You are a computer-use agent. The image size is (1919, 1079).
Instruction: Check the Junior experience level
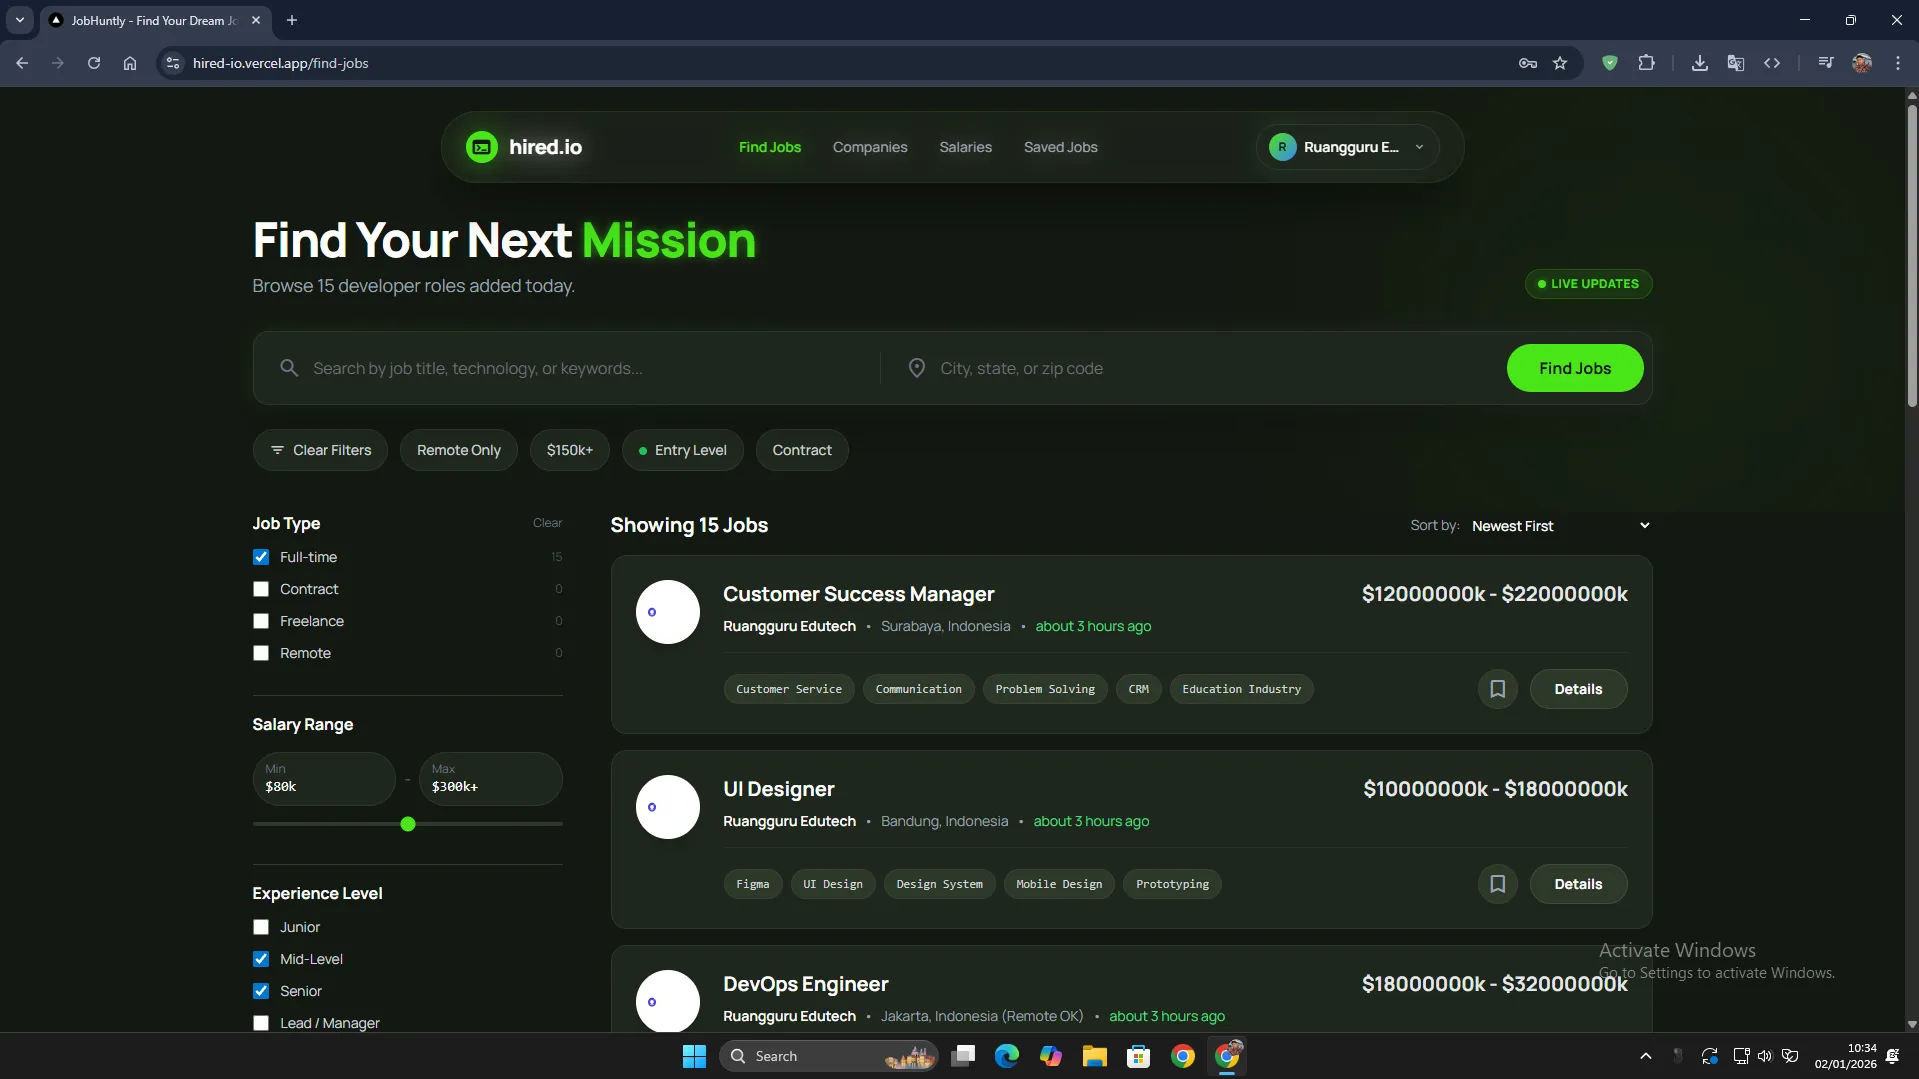click(261, 927)
